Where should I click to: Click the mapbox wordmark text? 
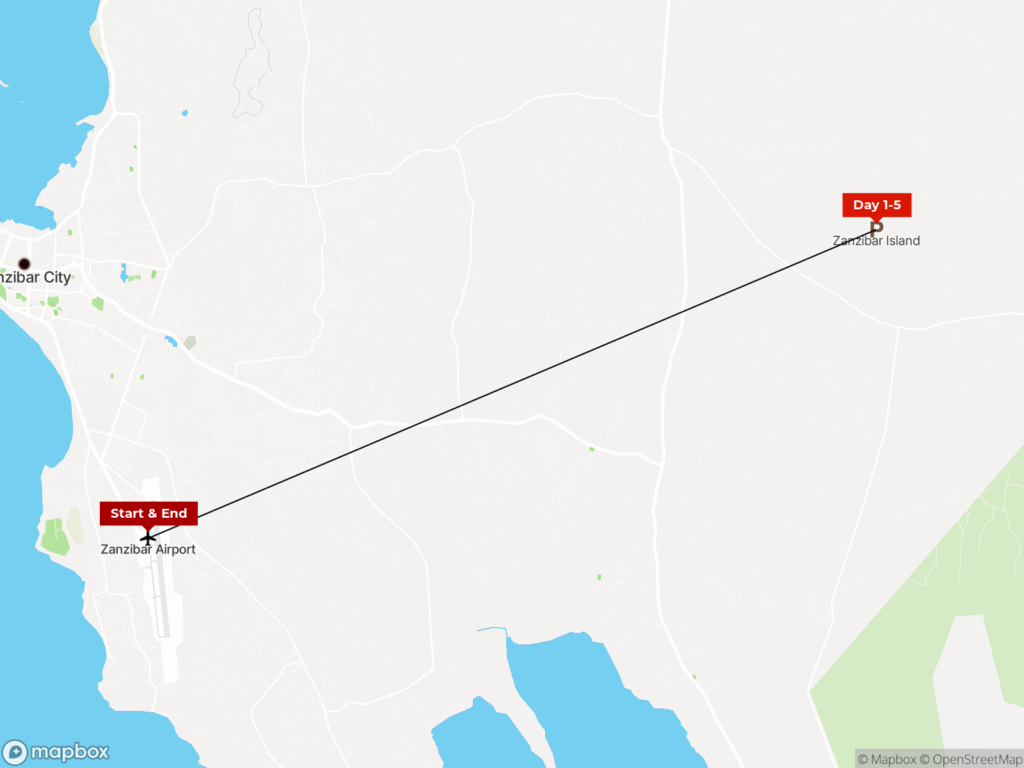click(70, 752)
